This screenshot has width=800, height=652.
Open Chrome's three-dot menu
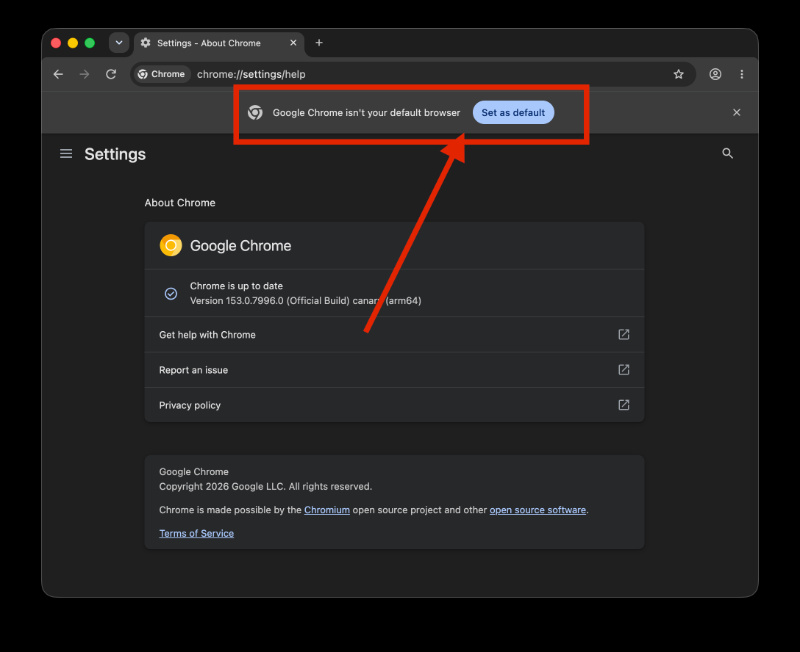741,74
